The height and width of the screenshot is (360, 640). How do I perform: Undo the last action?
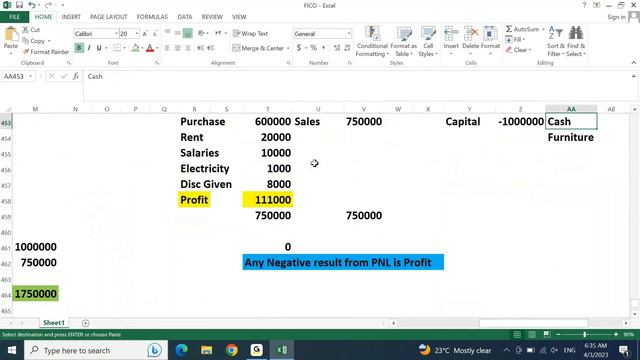click(x=31, y=5)
